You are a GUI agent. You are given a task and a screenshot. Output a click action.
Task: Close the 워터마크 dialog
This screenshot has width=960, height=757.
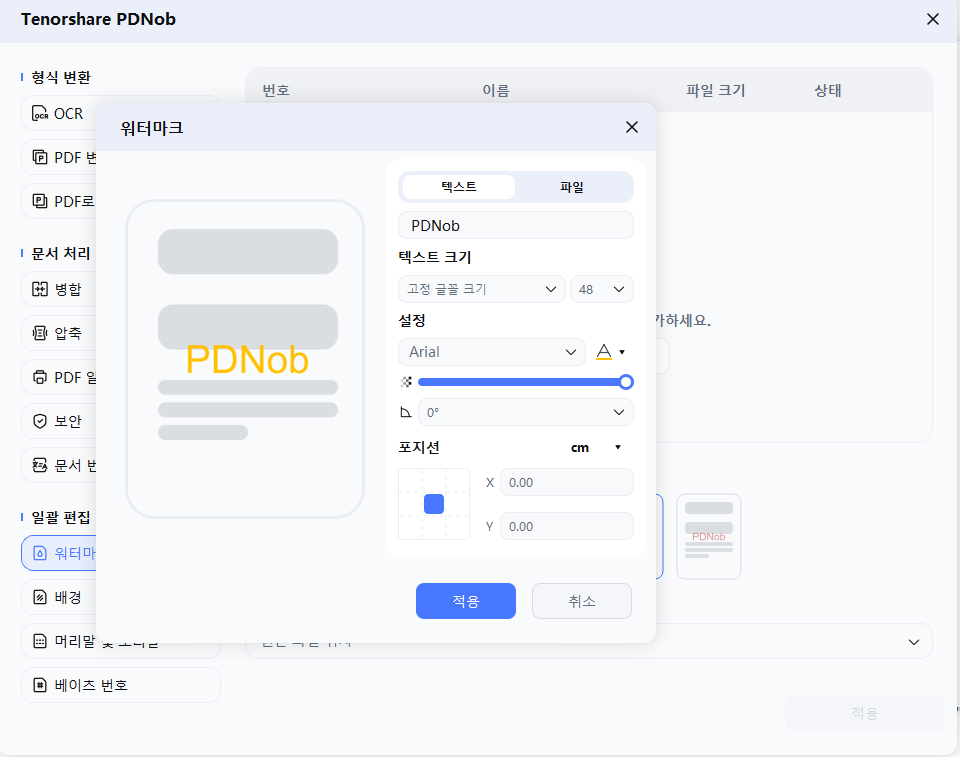click(632, 127)
